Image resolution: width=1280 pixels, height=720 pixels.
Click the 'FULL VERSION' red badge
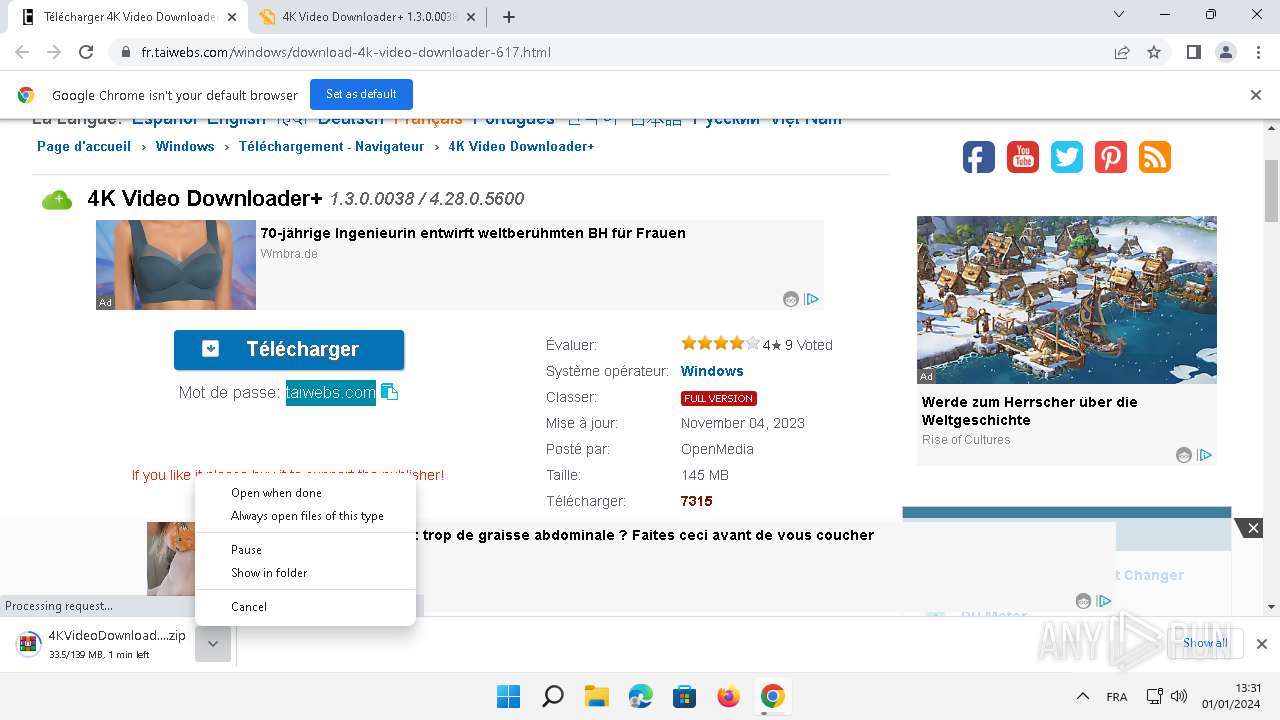[719, 398]
